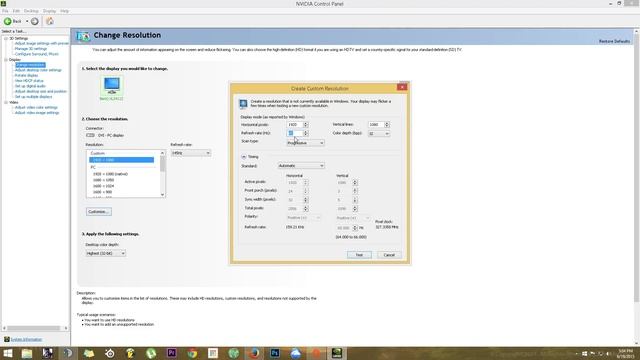Open View HDCP status task
Image resolution: width=640 pixels, height=360 pixels.
point(29,81)
